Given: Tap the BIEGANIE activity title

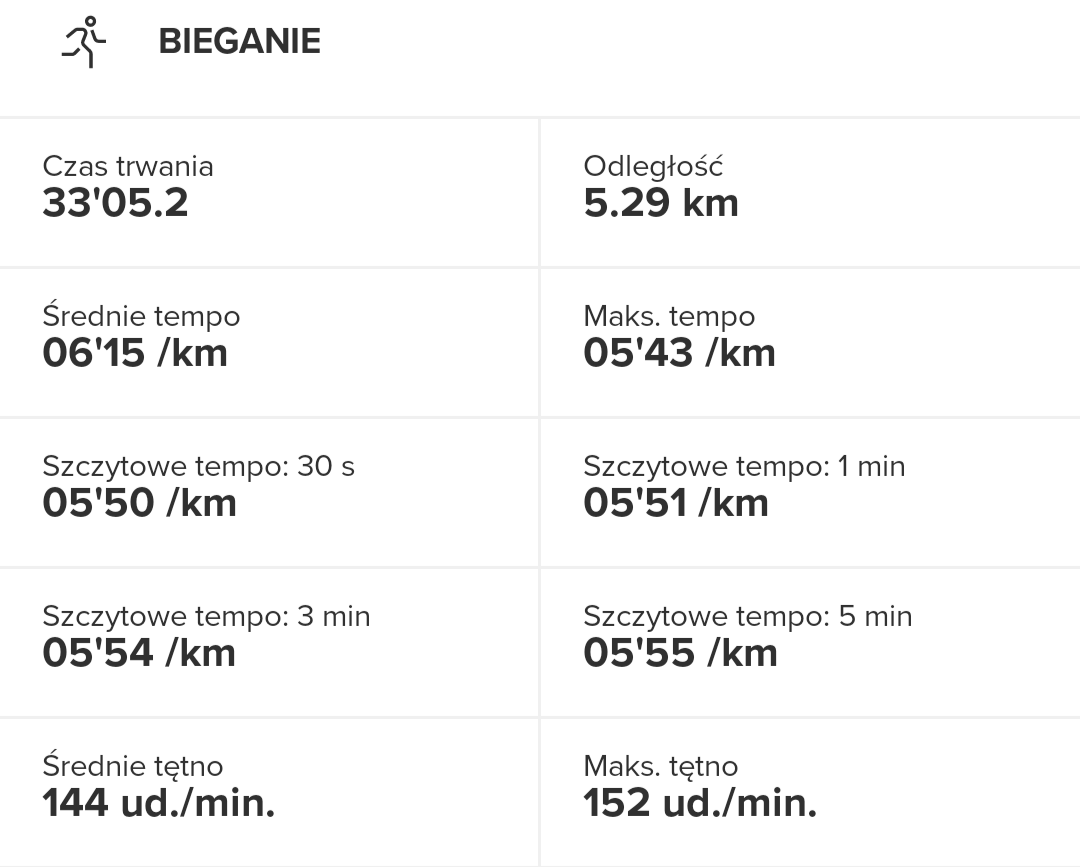Looking at the screenshot, I should (x=240, y=42).
